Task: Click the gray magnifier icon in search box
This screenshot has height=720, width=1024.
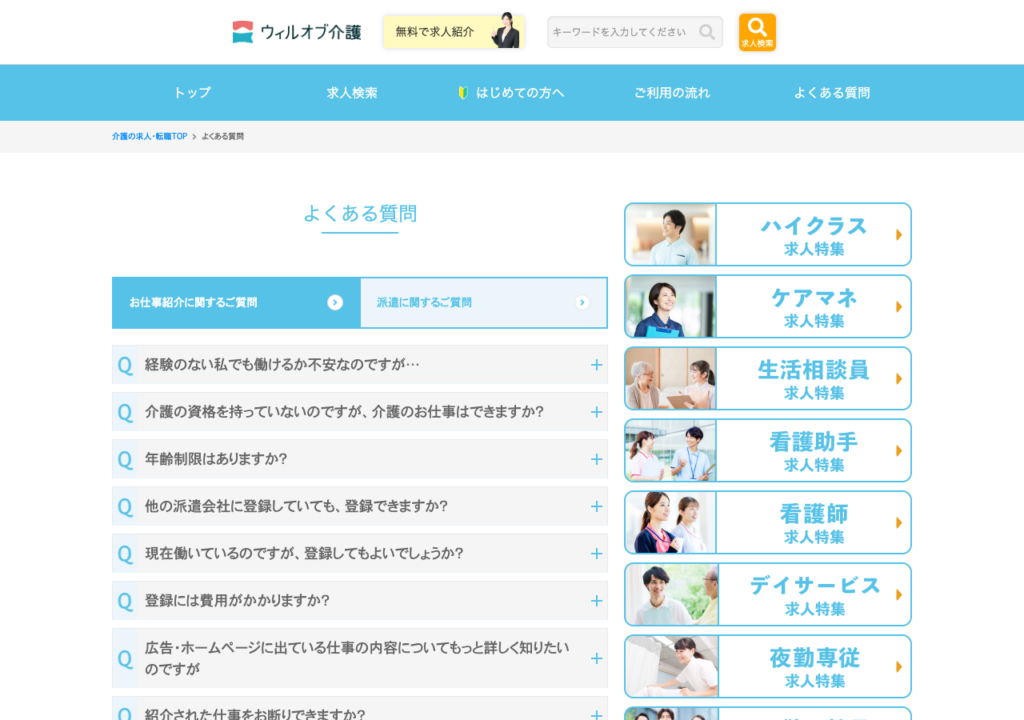Action: tap(707, 32)
